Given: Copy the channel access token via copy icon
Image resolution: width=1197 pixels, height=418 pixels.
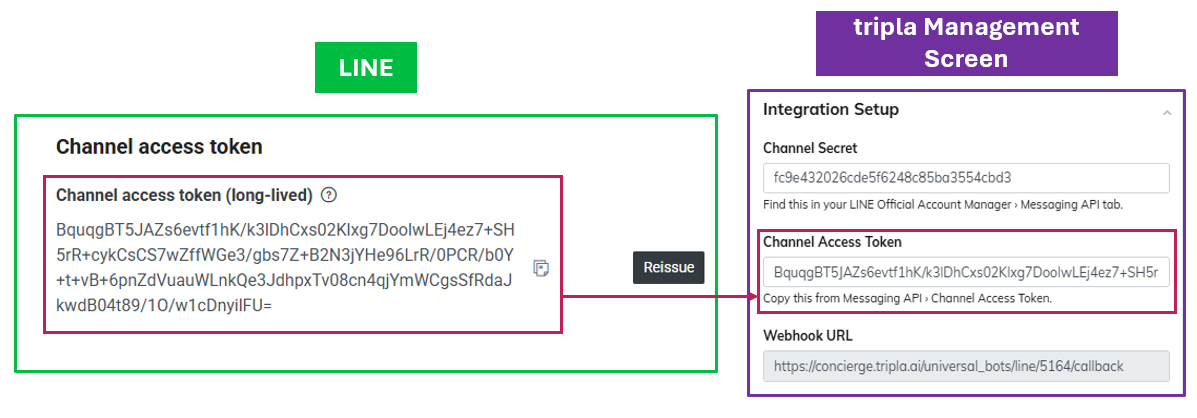Looking at the screenshot, I should [x=541, y=268].
